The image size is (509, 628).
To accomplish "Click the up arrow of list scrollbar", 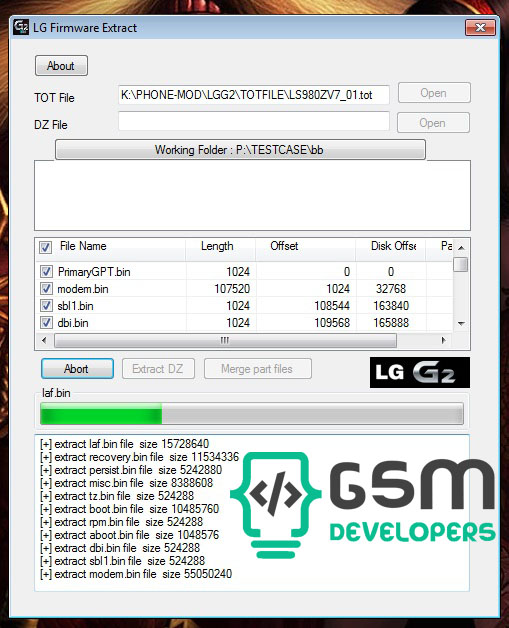I will point(461,248).
